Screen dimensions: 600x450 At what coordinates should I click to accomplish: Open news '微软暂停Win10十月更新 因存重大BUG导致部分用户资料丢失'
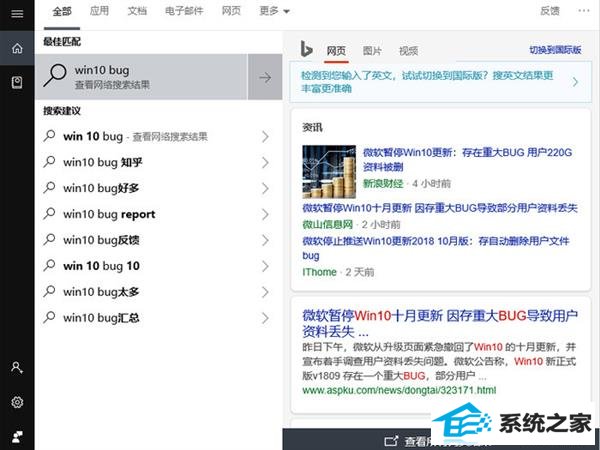coord(440,208)
